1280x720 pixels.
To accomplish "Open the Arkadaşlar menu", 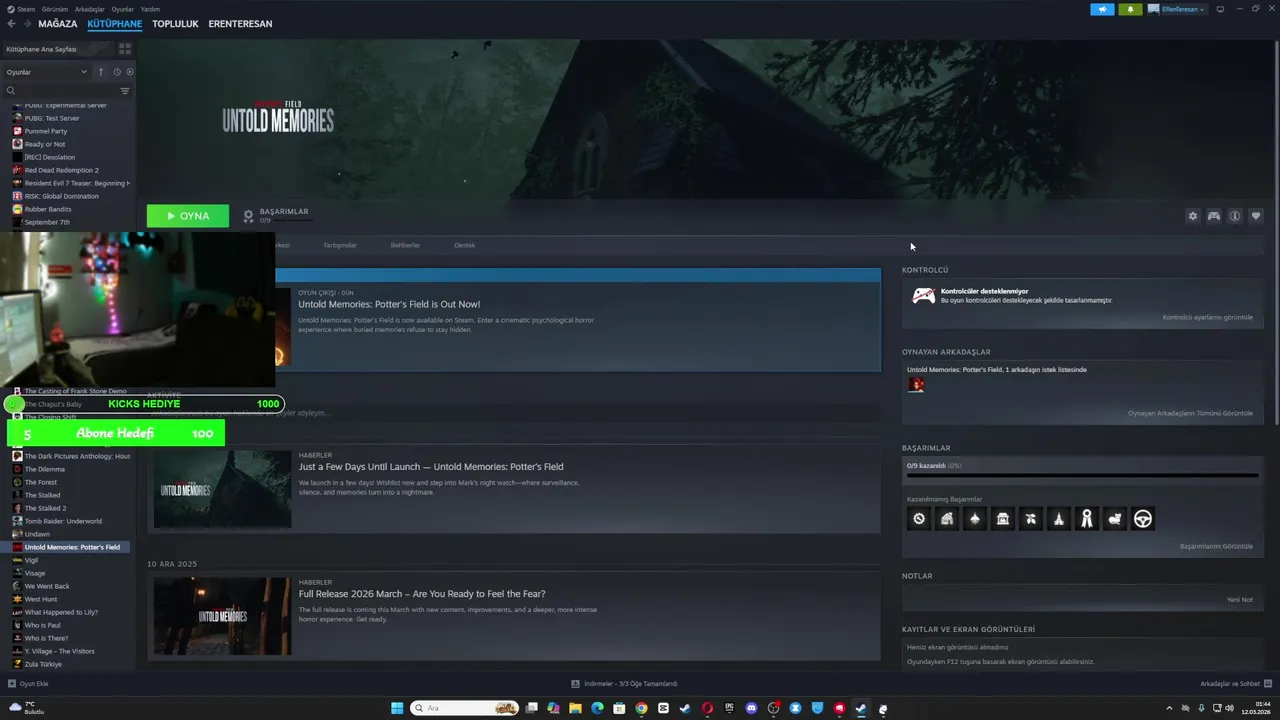I will point(90,9).
